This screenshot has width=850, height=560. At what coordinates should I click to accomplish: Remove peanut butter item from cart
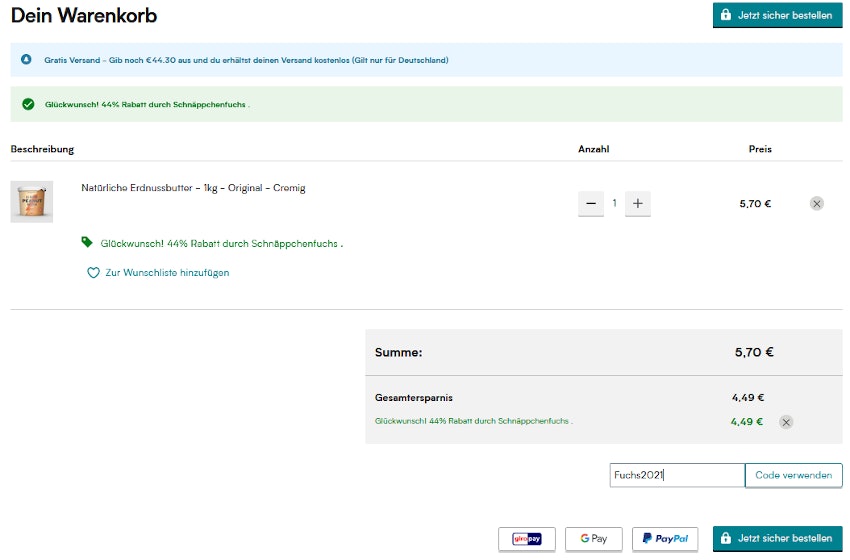point(816,204)
